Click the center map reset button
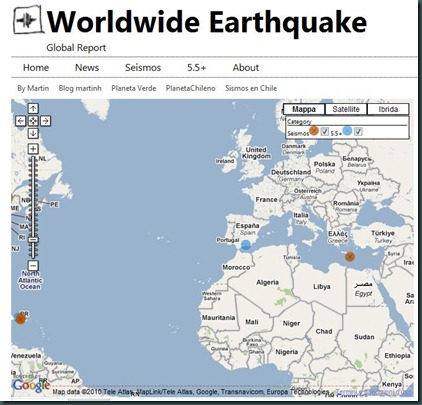 (33, 121)
